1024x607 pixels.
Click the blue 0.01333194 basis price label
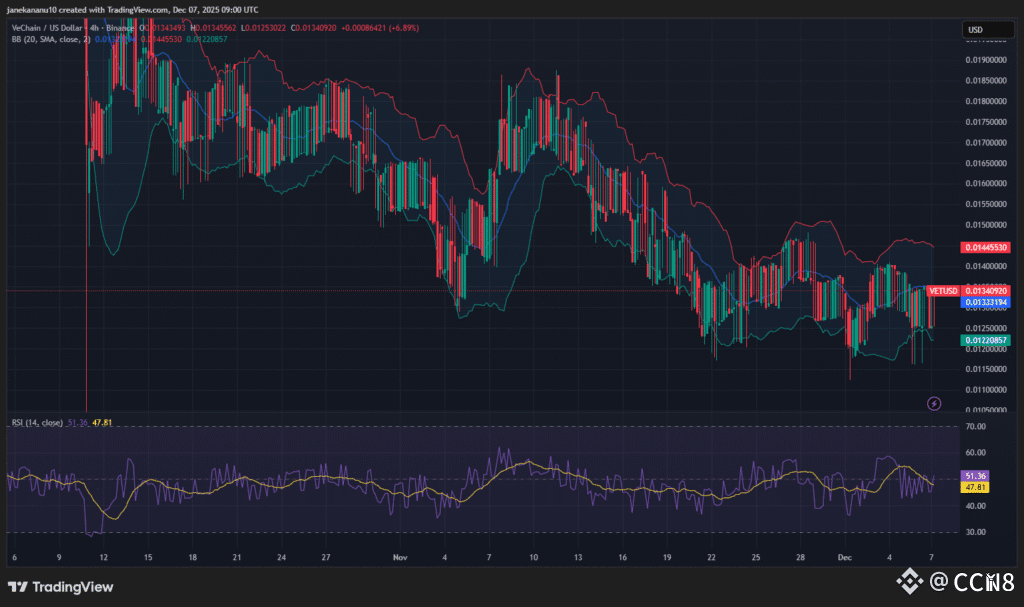pos(985,301)
